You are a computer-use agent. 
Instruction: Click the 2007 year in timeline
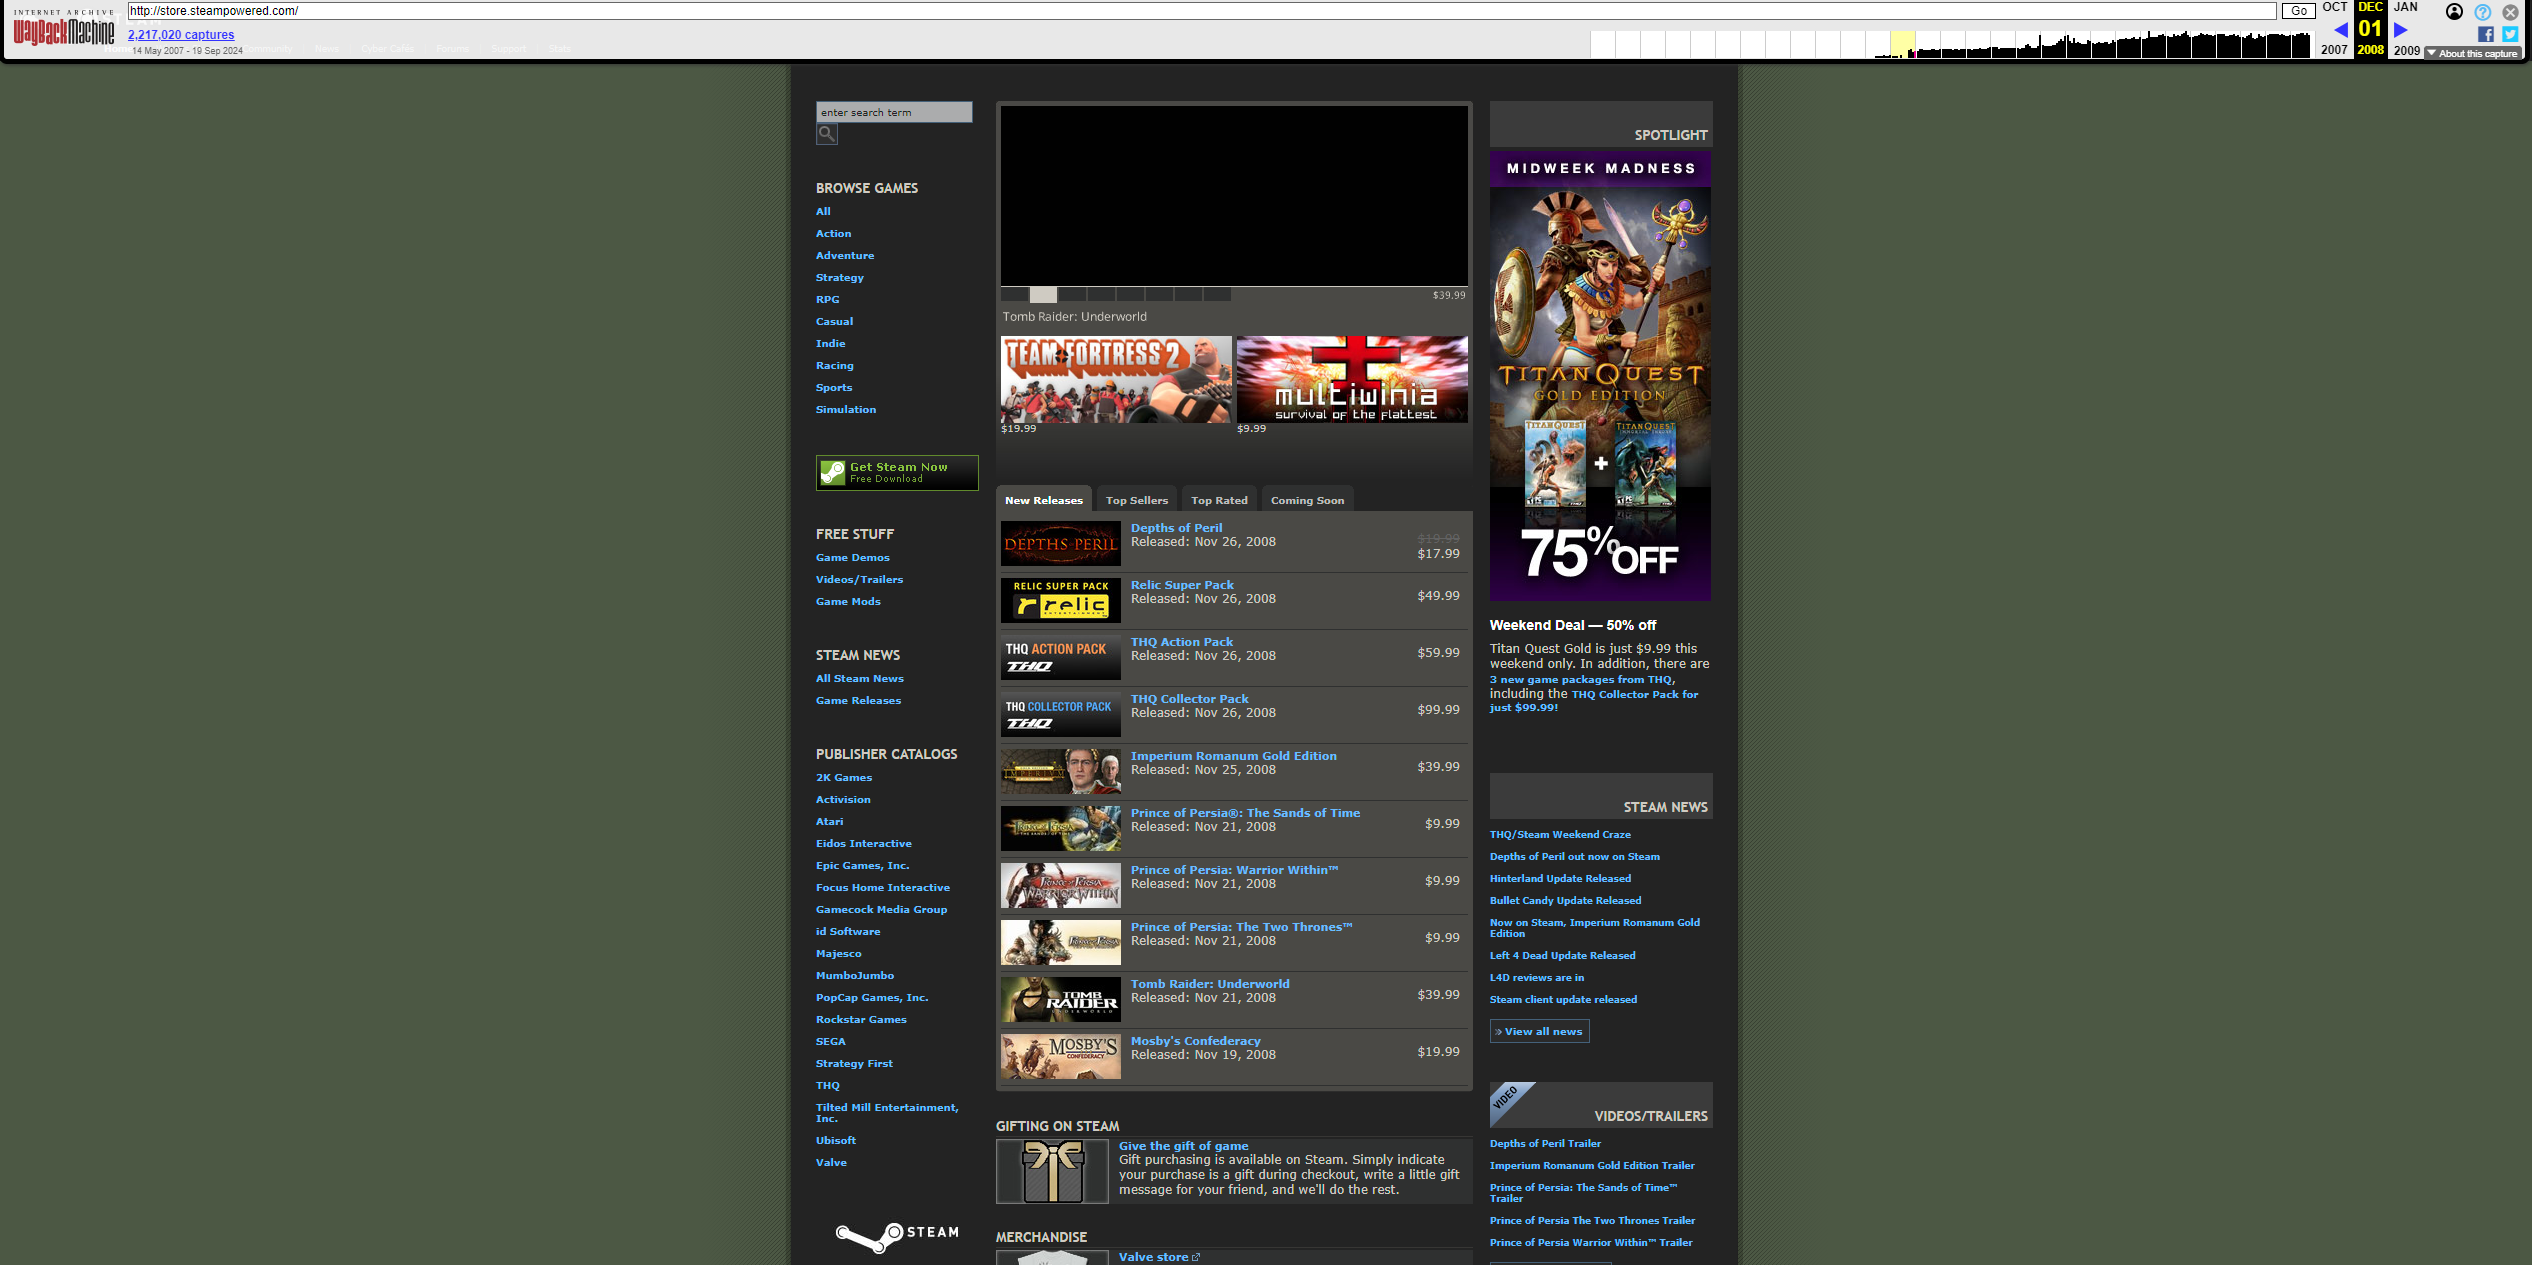(x=2334, y=50)
